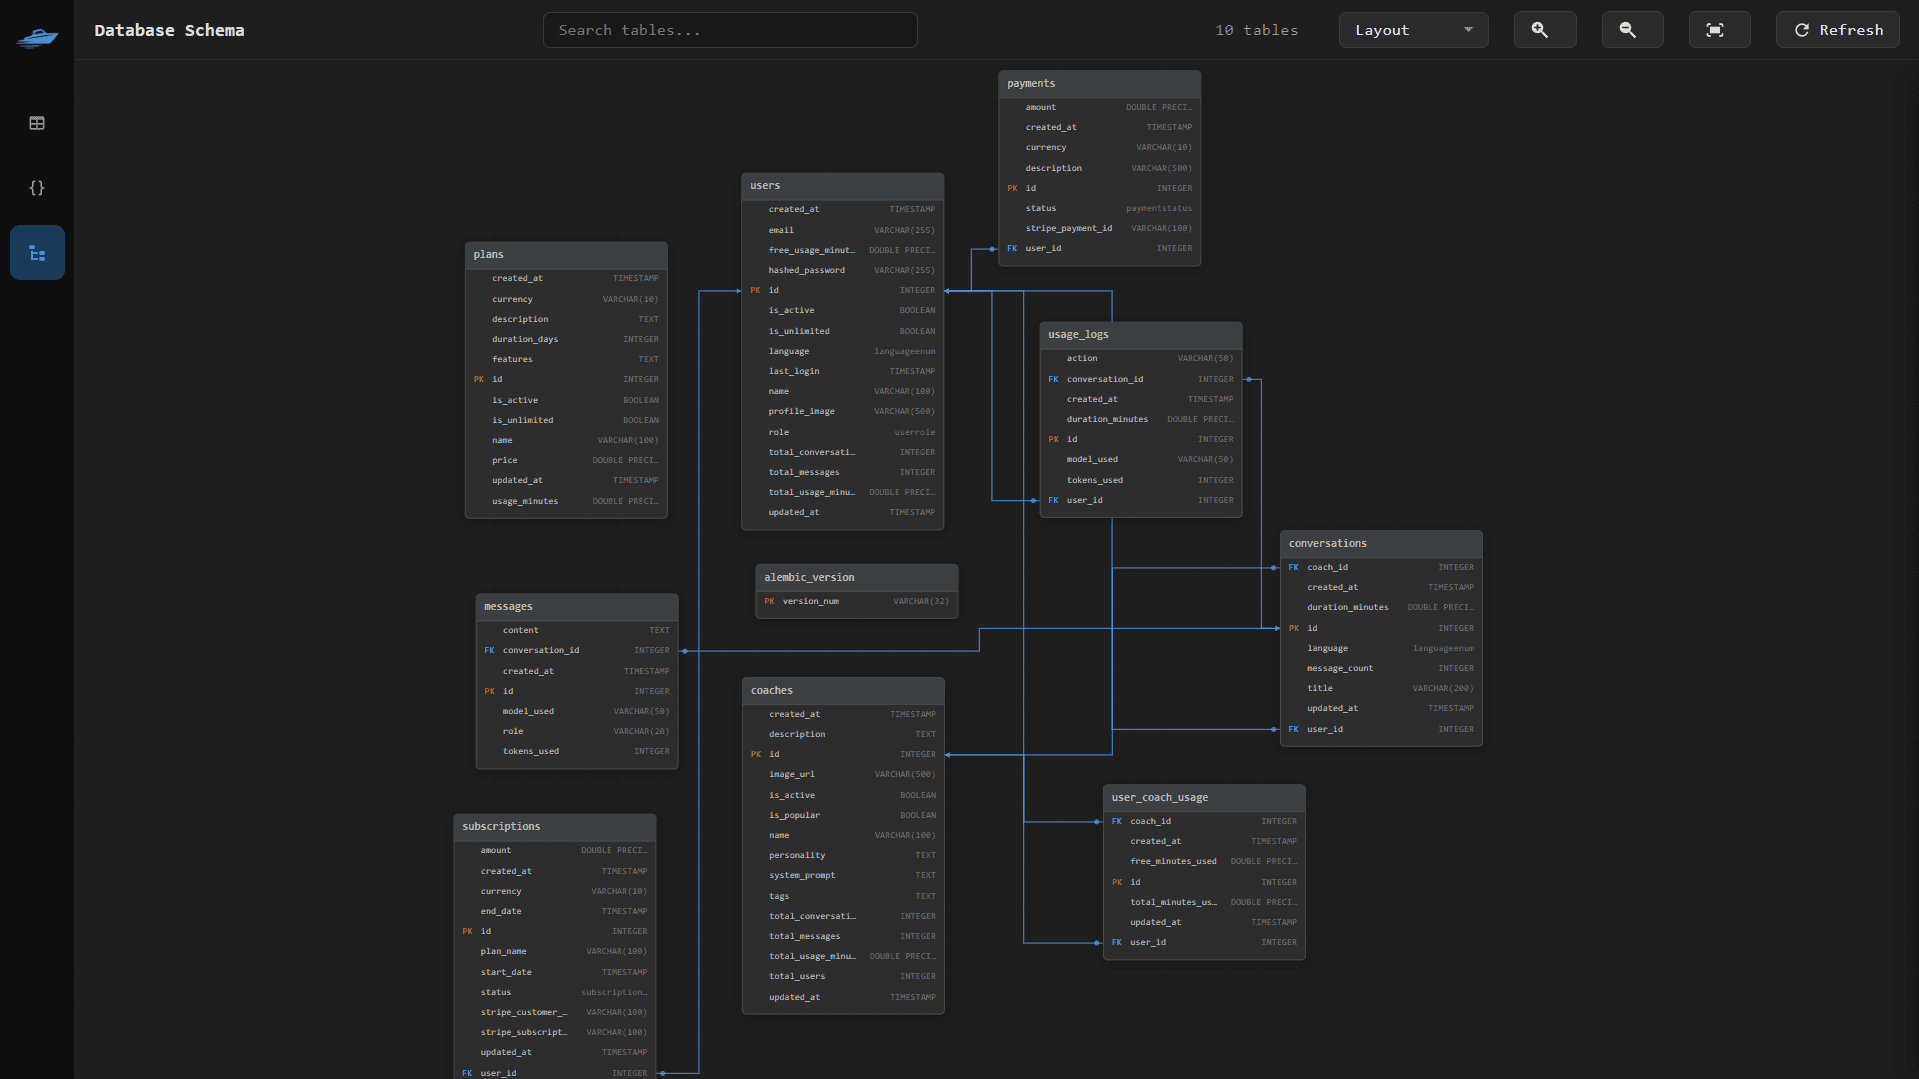
Task: Zoom out with the magnifier minus icon
Action: point(1631,30)
